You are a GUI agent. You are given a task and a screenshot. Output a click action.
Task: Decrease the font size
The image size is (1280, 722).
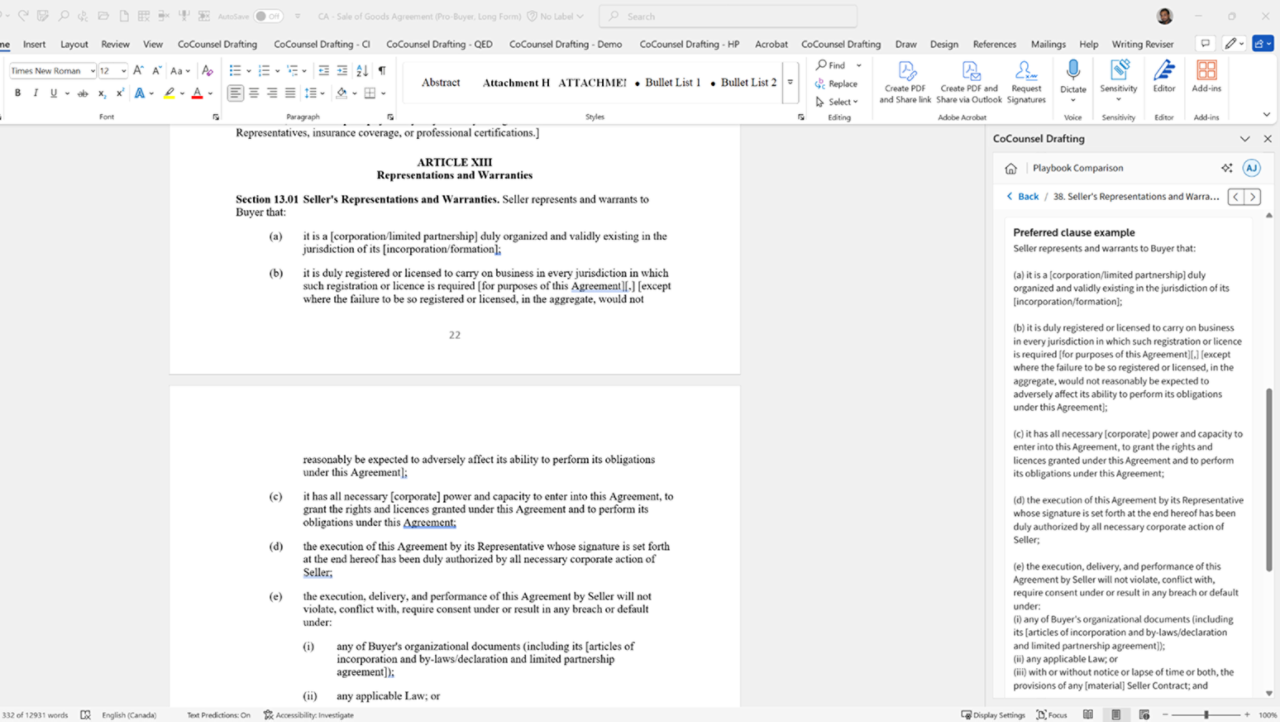coord(155,71)
